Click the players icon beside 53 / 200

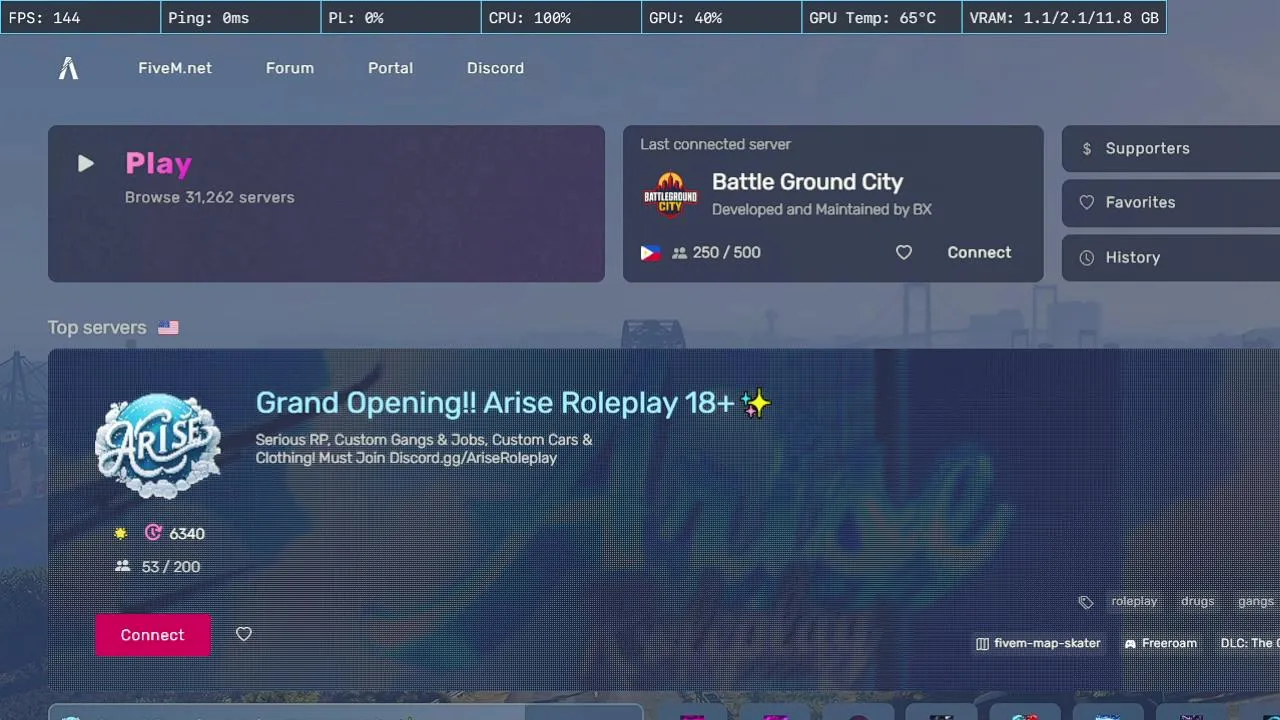tap(123, 566)
